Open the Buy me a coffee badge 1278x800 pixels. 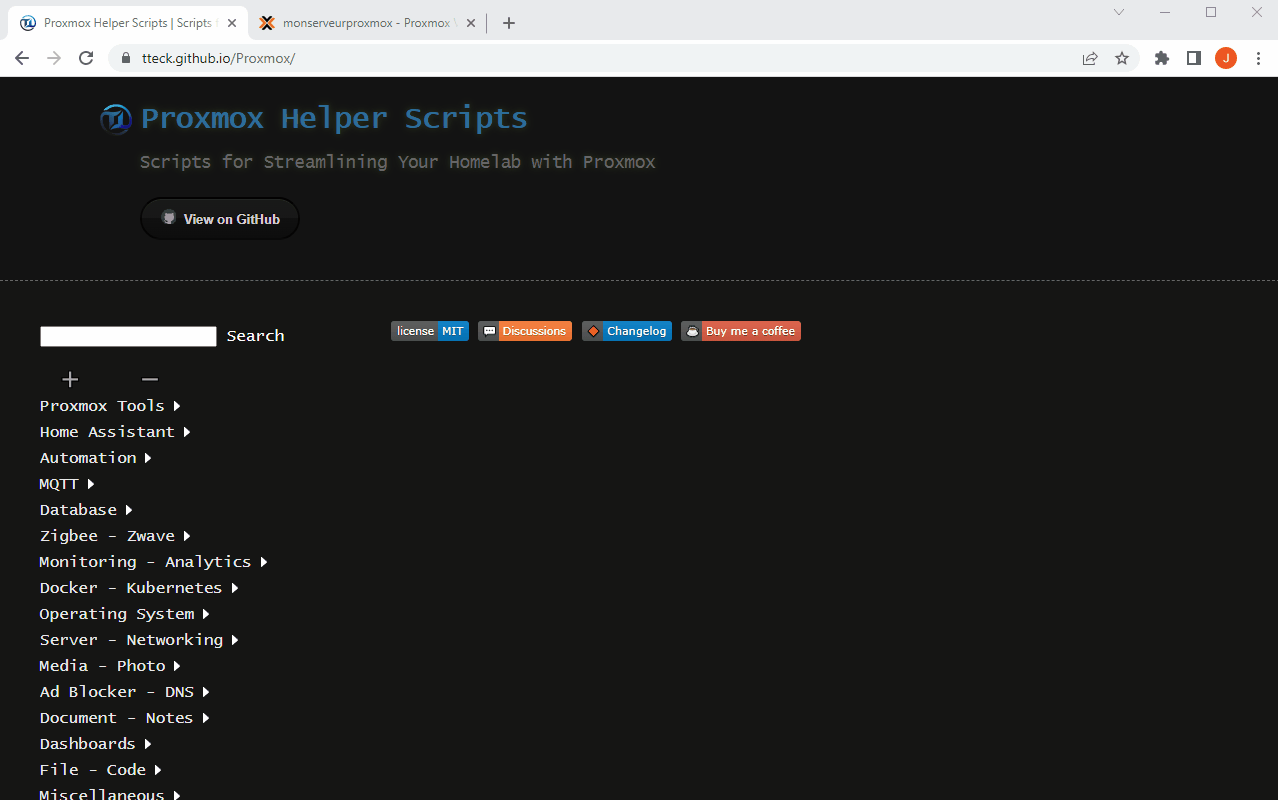(x=741, y=331)
